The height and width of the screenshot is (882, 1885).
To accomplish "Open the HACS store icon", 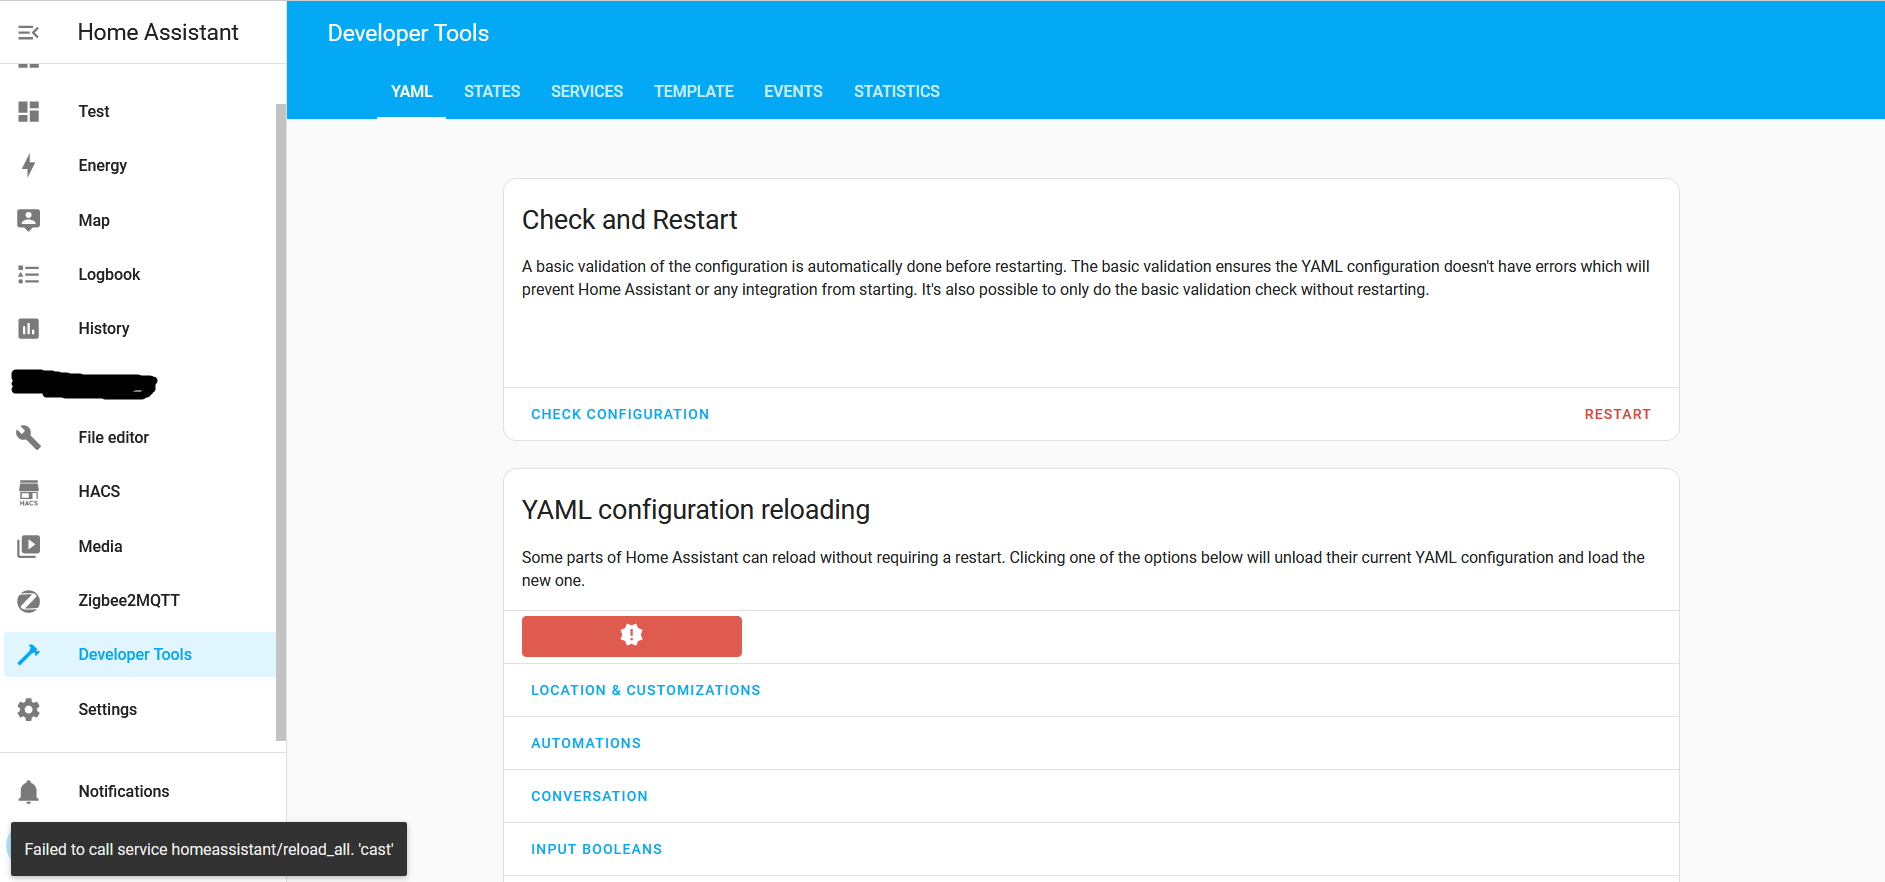I will 29,492.
